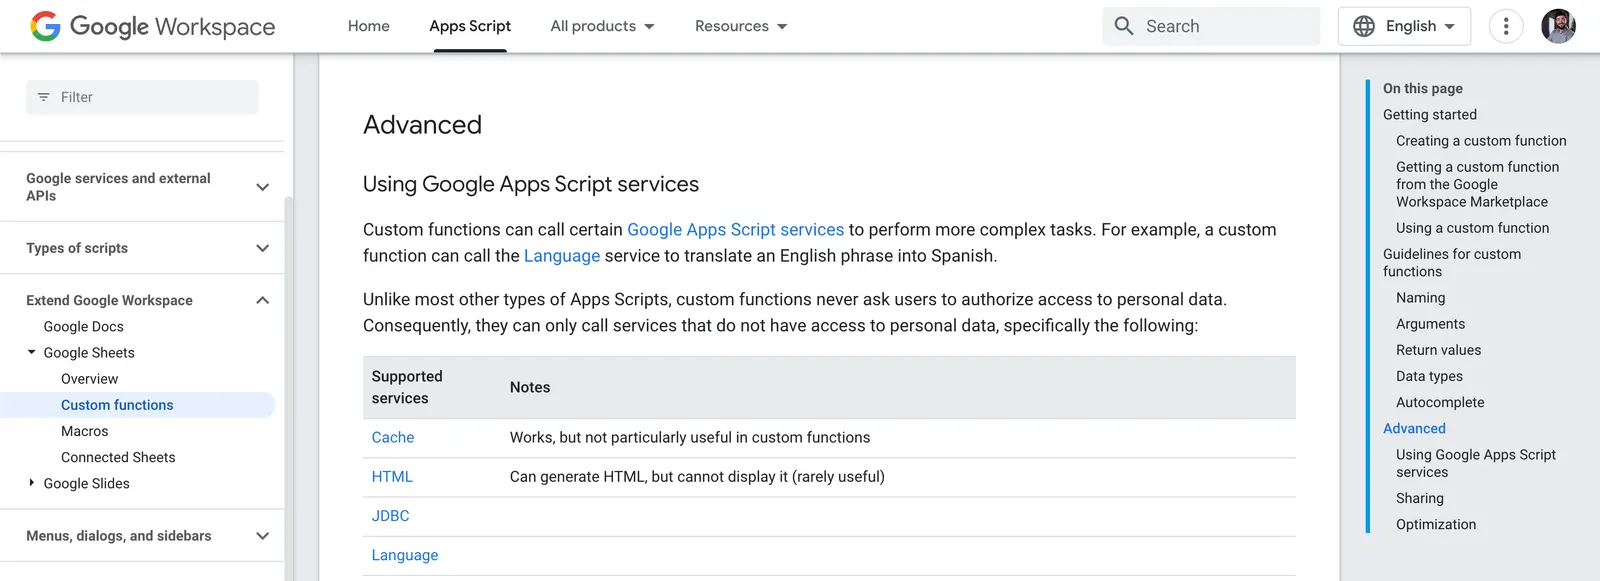The height and width of the screenshot is (581, 1600).
Task: Click the globe language icon
Action: pos(1364,26)
